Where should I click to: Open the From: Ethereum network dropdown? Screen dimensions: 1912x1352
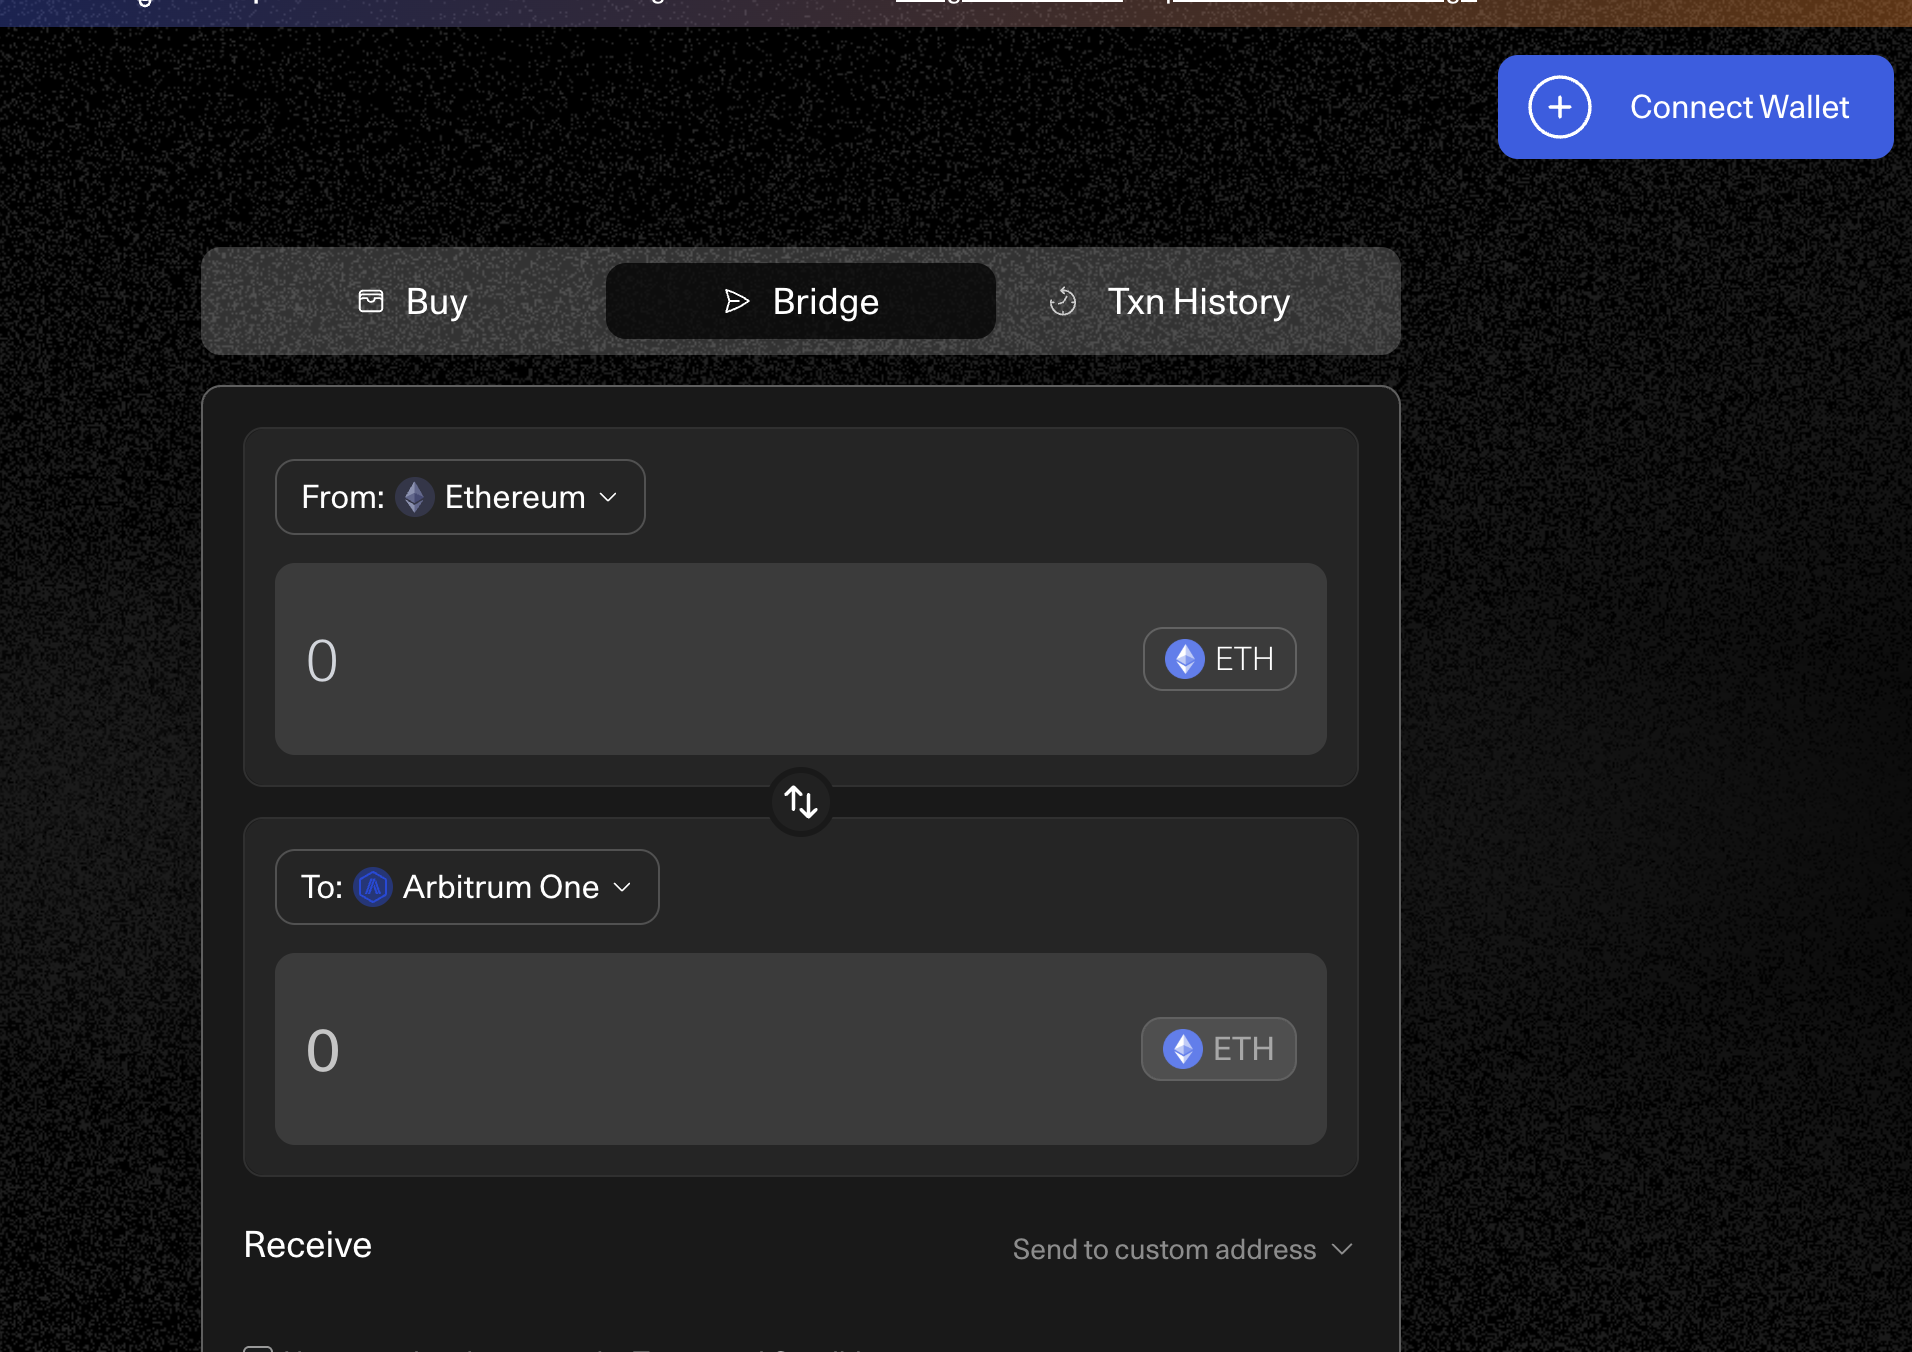point(460,497)
